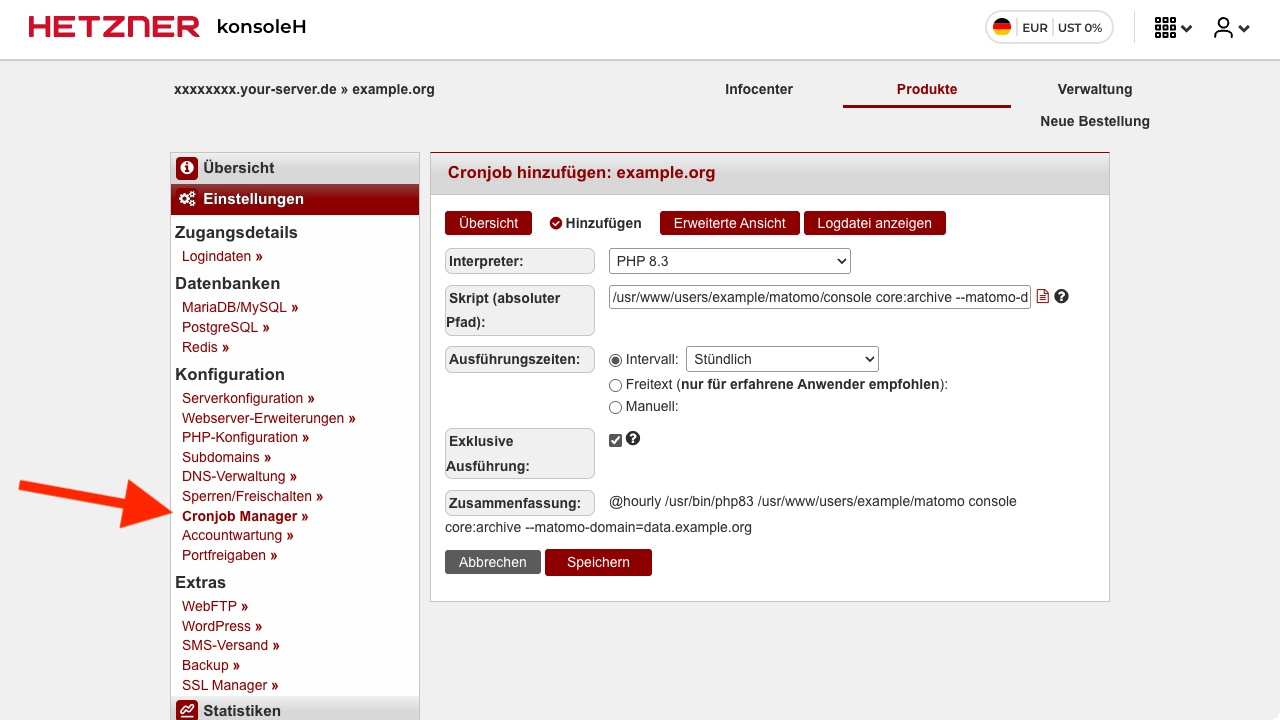Screen dimensions: 1280x720
Task: Open the WebFTP link
Action: tap(215, 606)
